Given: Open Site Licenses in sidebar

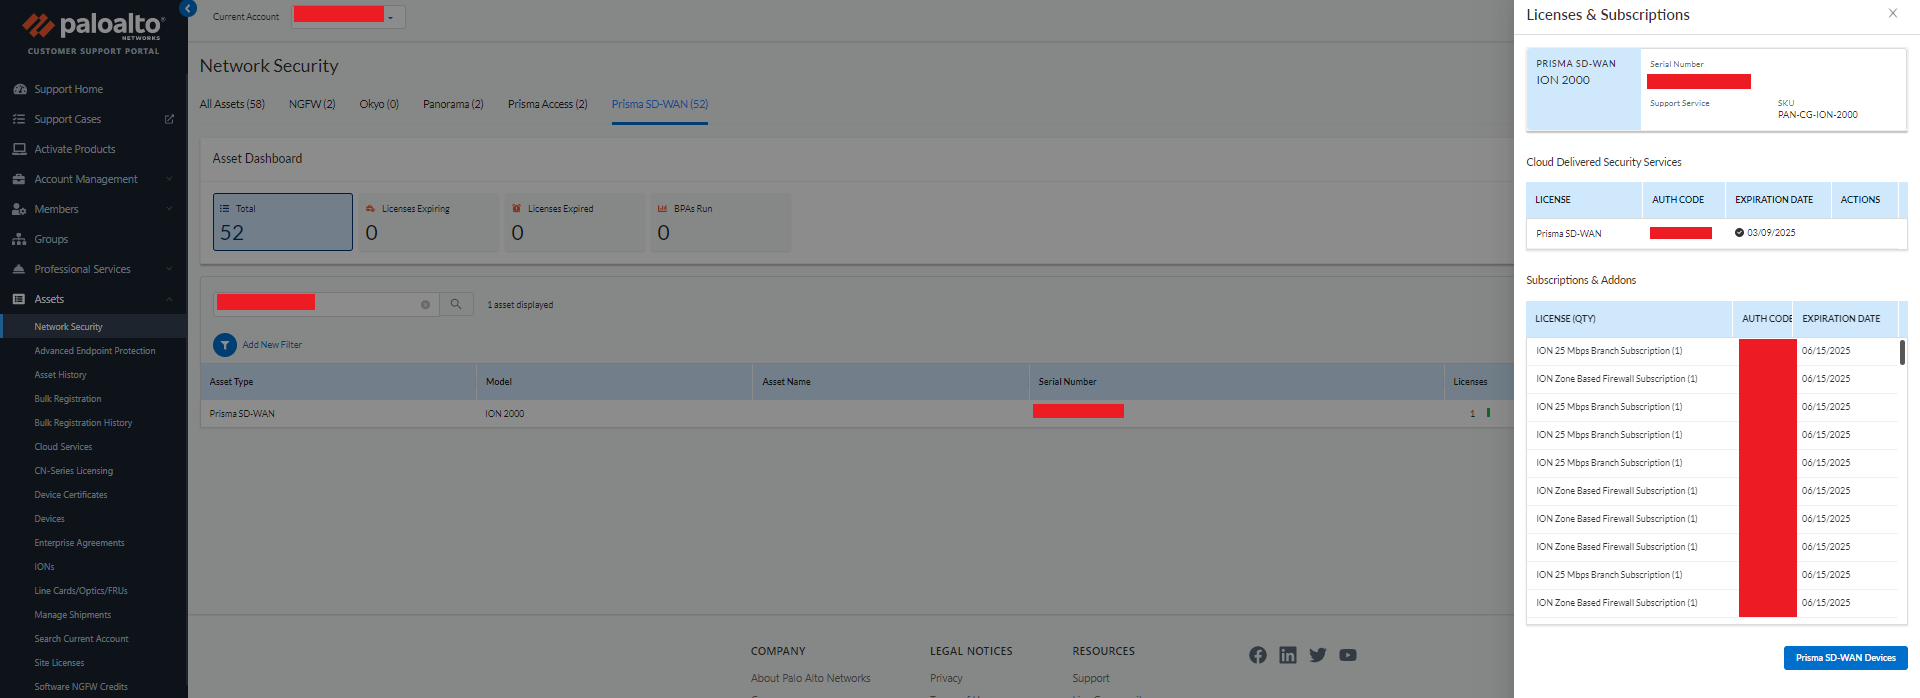Looking at the screenshot, I should (x=59, y=663).
